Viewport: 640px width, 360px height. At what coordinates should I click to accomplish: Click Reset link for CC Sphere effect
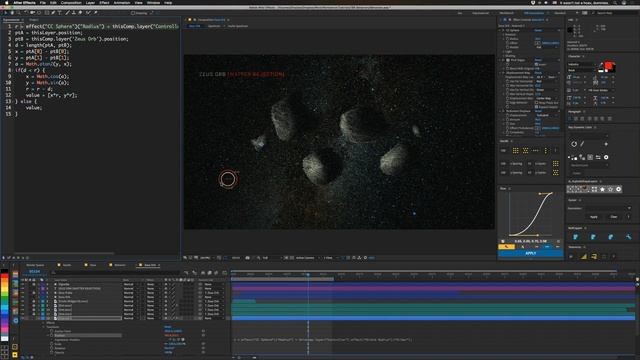click(538, 30)
